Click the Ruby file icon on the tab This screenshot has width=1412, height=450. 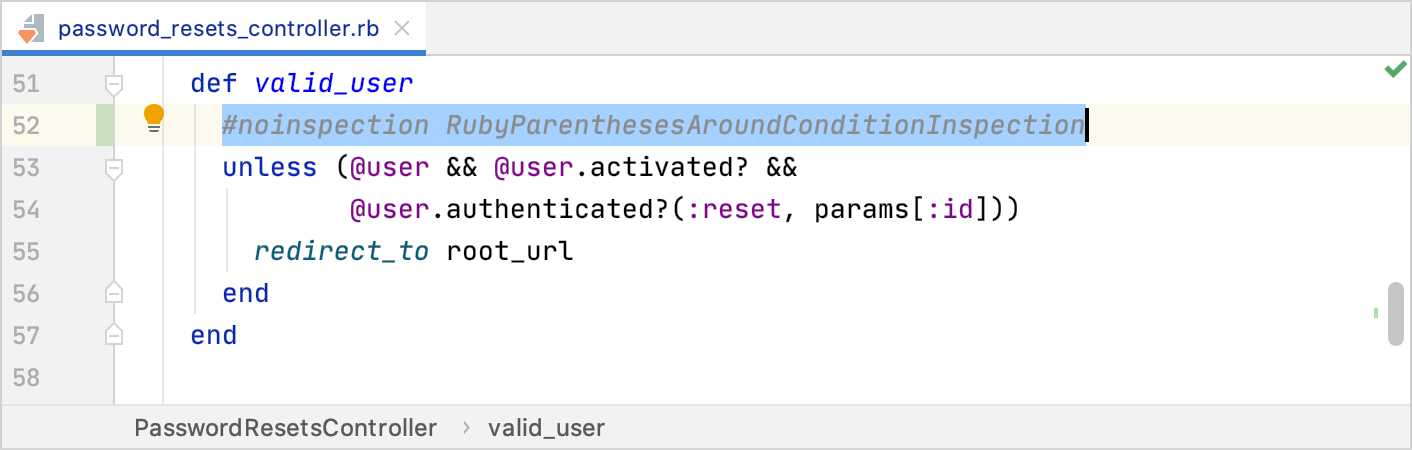coord(30,28)
